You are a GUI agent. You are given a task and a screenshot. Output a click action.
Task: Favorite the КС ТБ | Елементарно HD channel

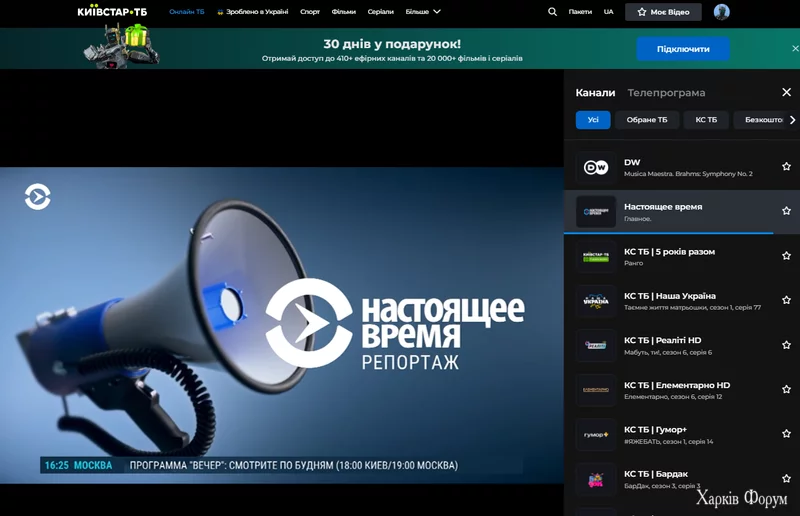tap(786, 389)
